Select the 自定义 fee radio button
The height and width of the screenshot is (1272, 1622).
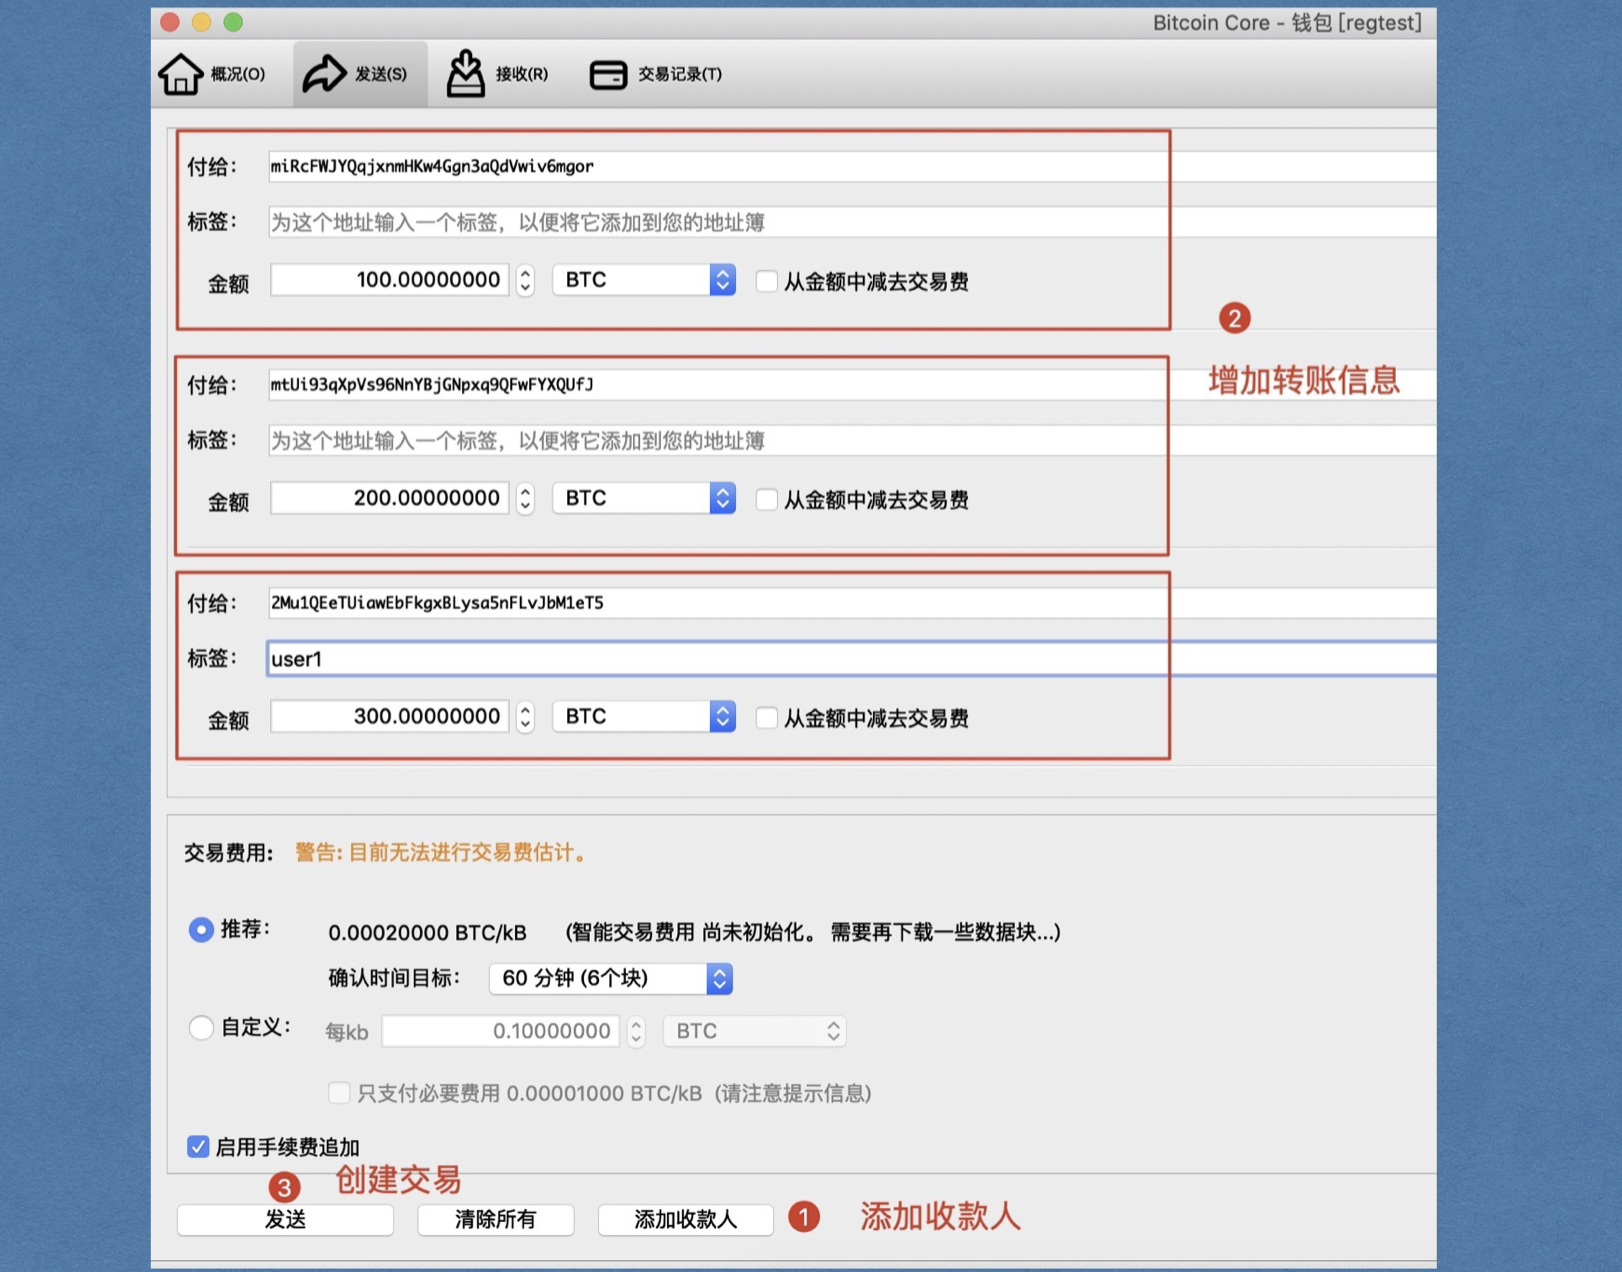click(201, 1028)
